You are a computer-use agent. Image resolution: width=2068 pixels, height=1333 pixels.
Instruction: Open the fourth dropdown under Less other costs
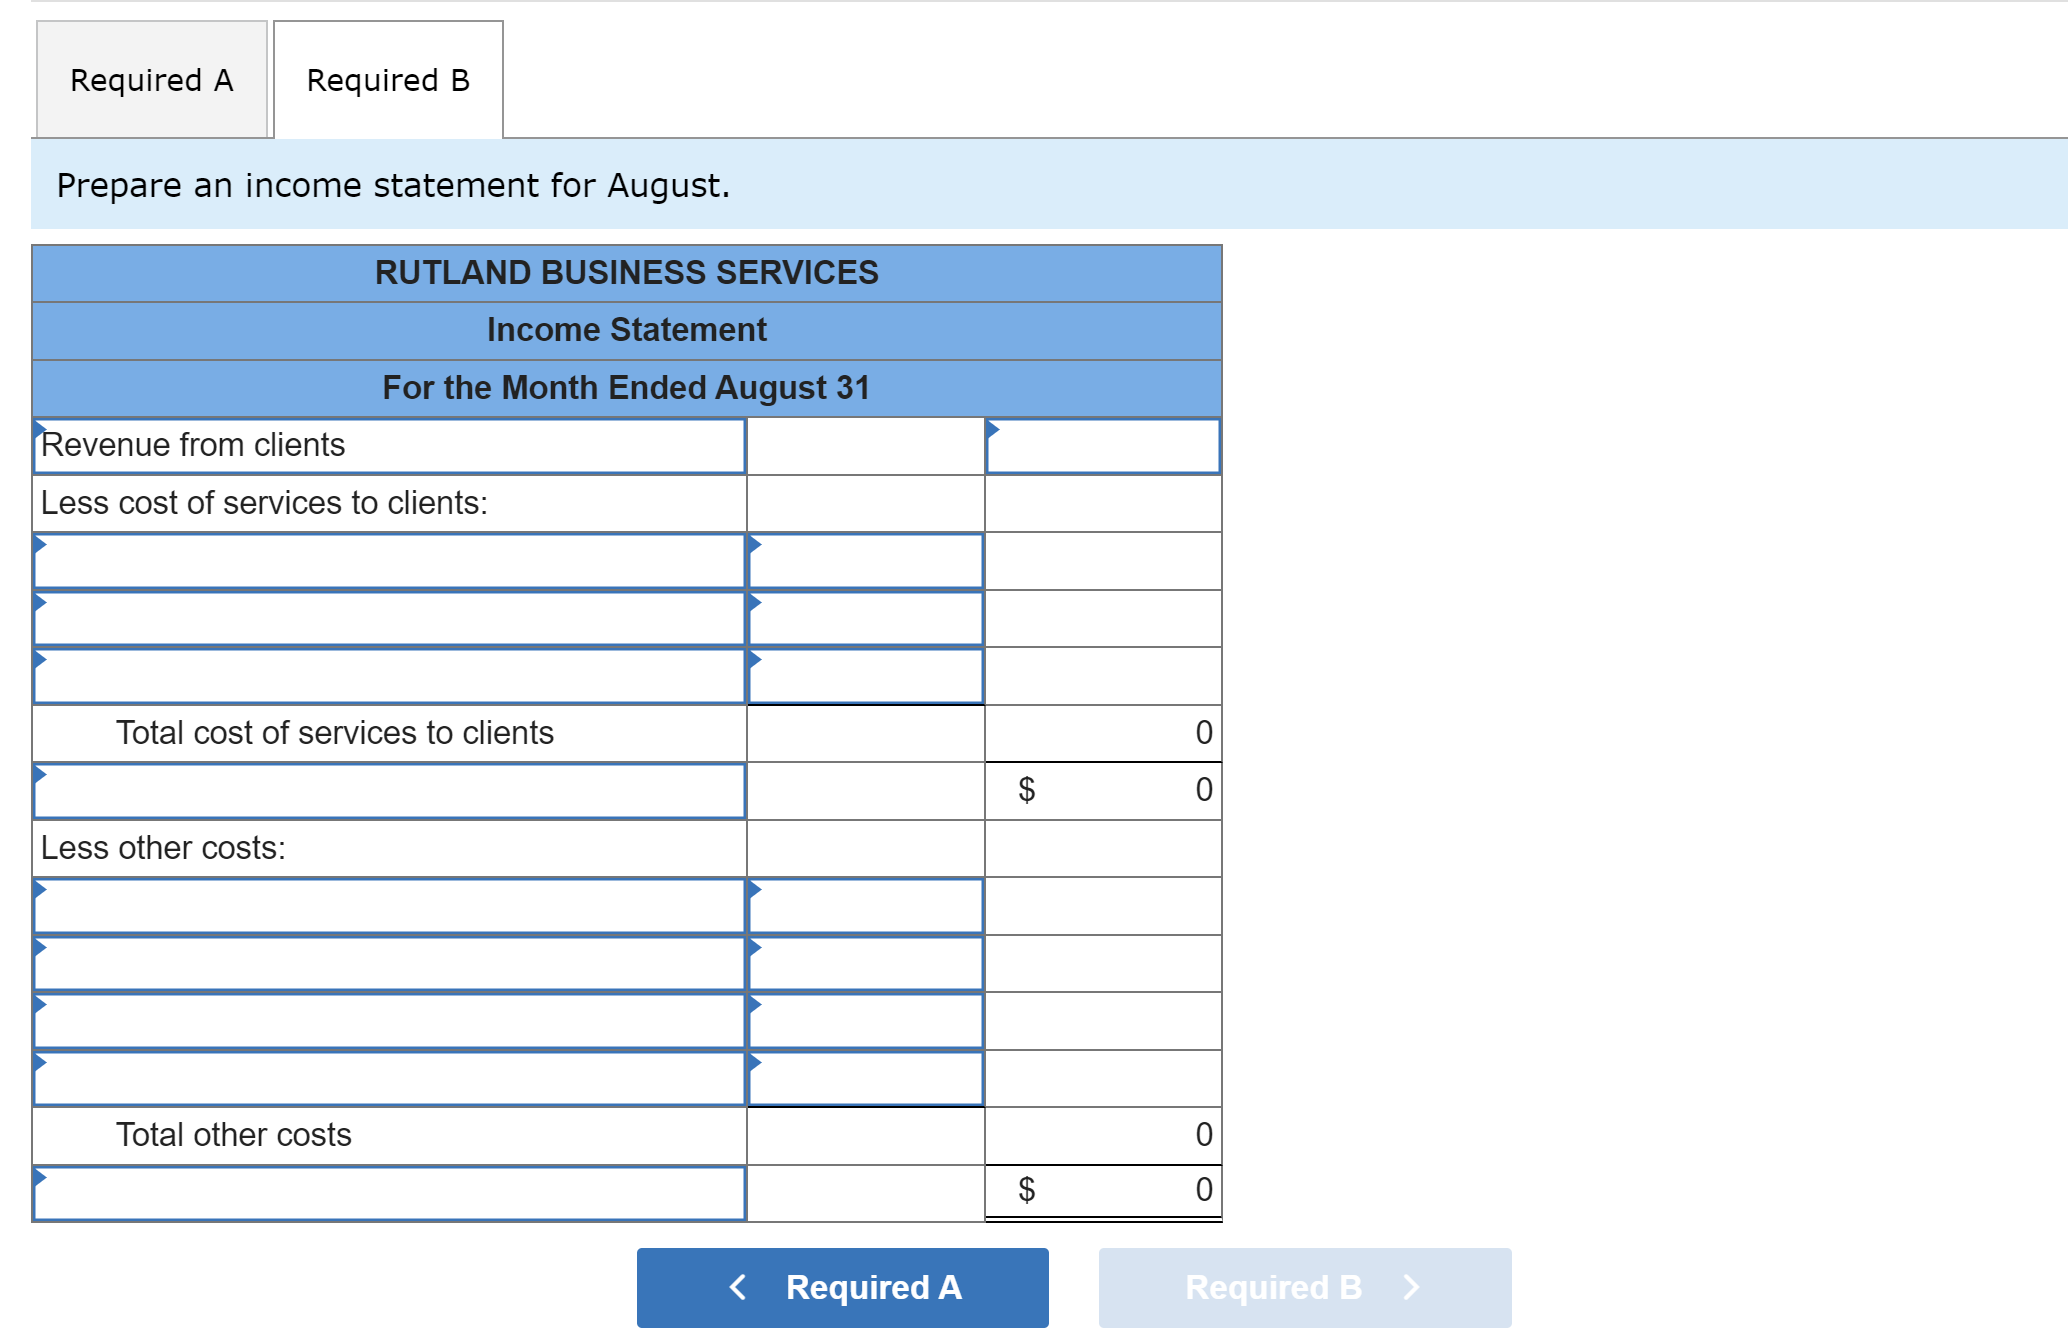(390, 1078)
